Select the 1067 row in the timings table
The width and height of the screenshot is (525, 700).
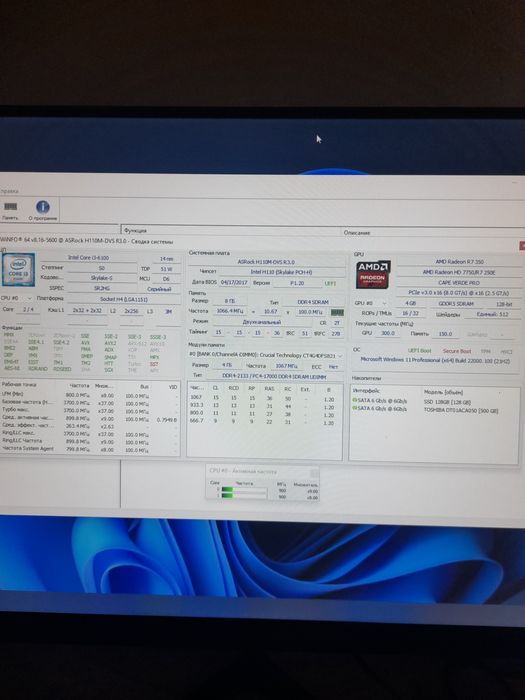(x=264, y=398)
